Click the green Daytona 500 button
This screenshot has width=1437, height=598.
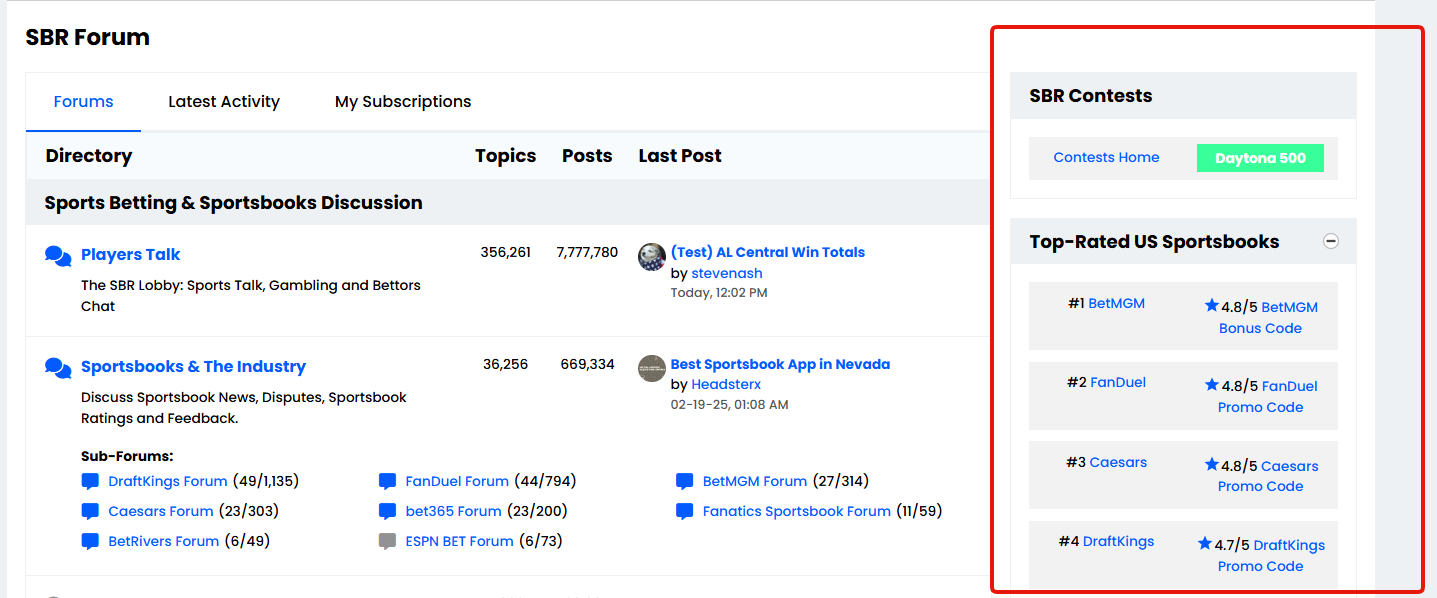1260,158
